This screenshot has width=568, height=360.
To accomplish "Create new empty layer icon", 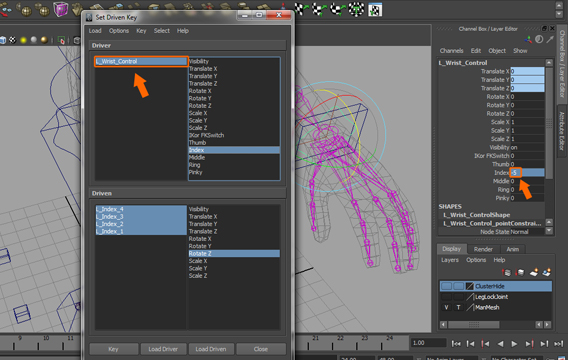I will [x=534, y=272].
